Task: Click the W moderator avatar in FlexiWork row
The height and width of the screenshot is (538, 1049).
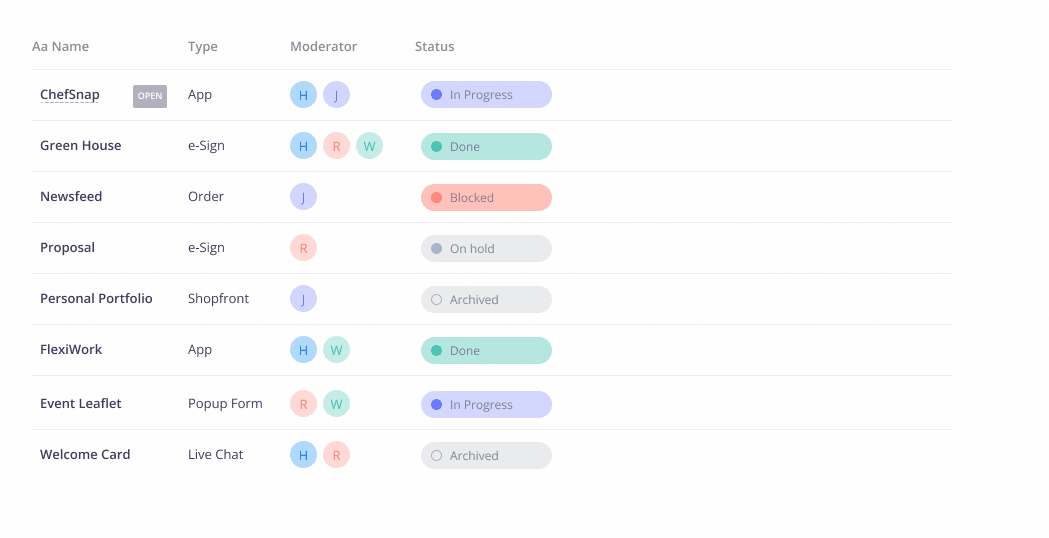Action: coord(336,350)
